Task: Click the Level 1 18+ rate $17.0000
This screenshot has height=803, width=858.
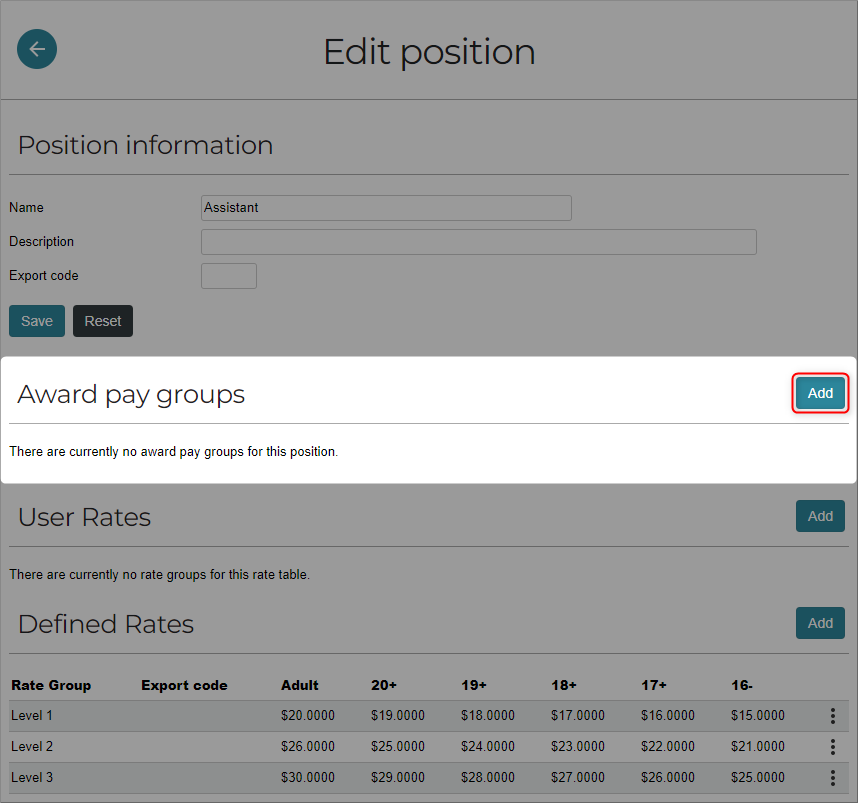Action: point(578,715)
